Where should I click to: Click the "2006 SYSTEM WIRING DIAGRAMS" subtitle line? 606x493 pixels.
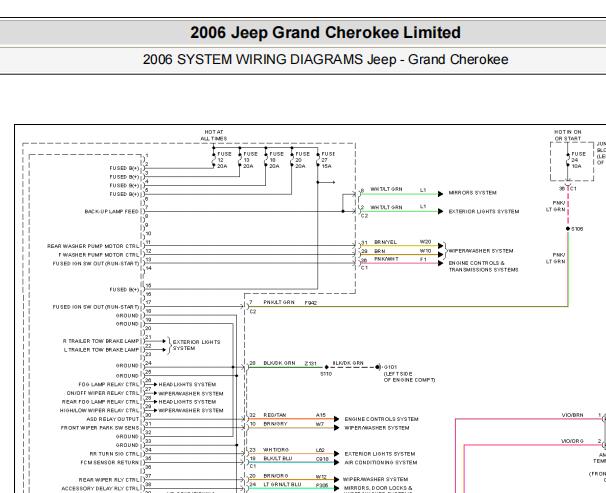[325, 60]
